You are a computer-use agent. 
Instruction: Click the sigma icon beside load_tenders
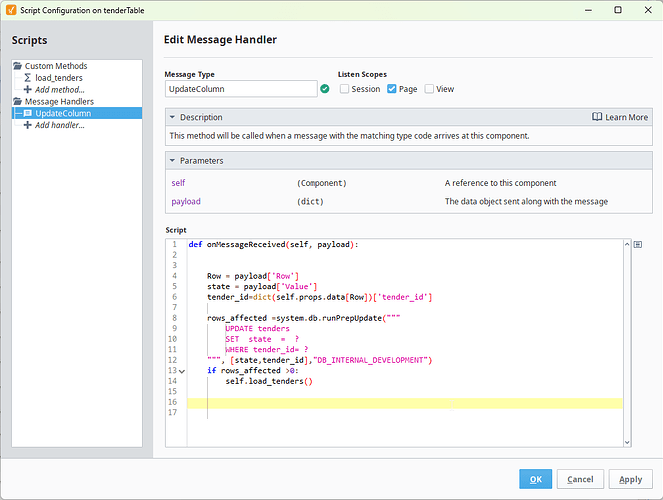click(27, 78)
